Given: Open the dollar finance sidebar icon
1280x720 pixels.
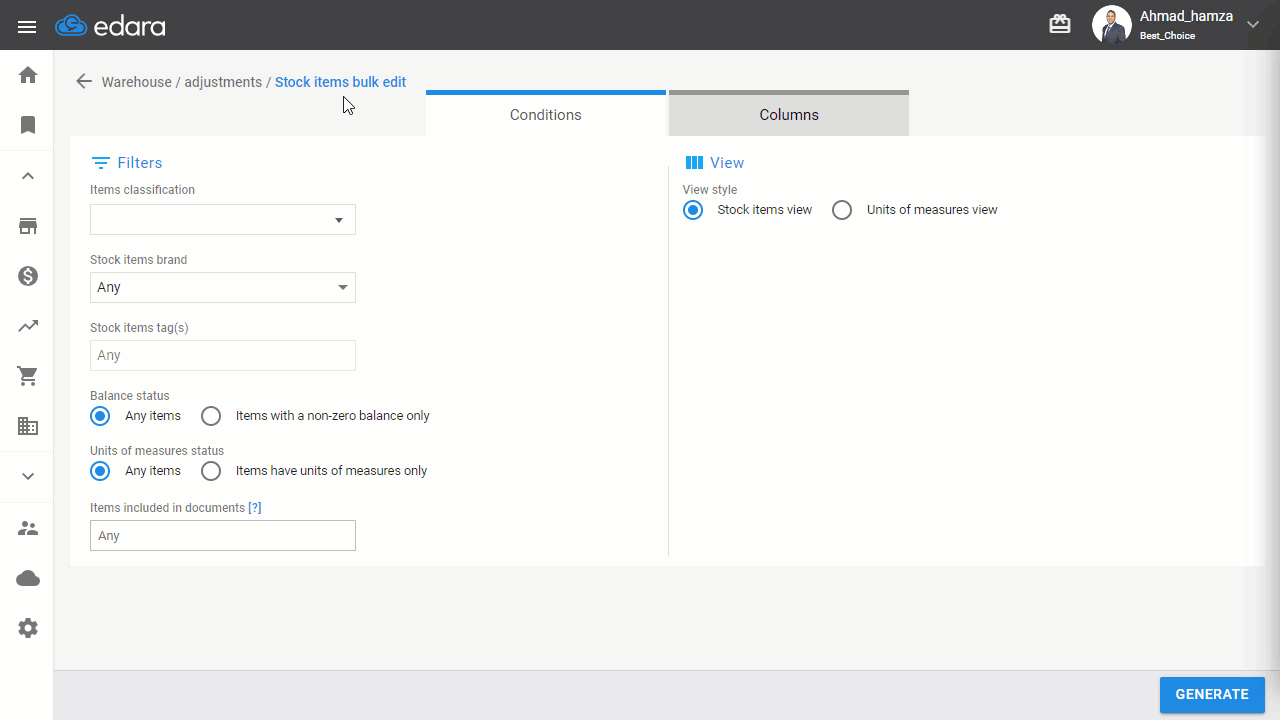Looking at the screenshot, I should (x=28, y=276).
